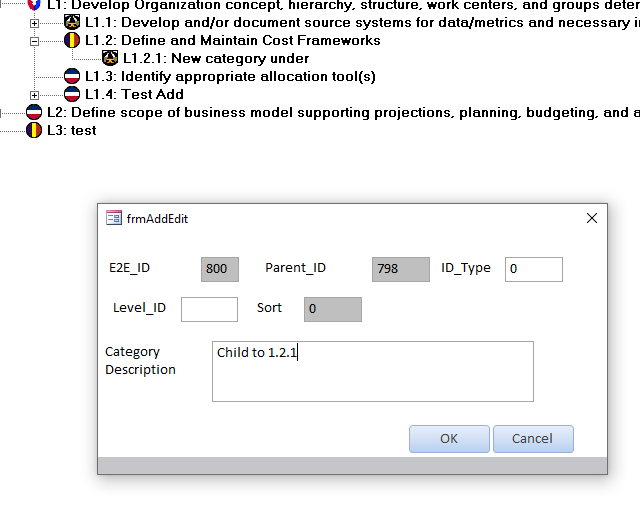
Task: Click the Parent_ID field showing 798
Action: pos(401,269)
